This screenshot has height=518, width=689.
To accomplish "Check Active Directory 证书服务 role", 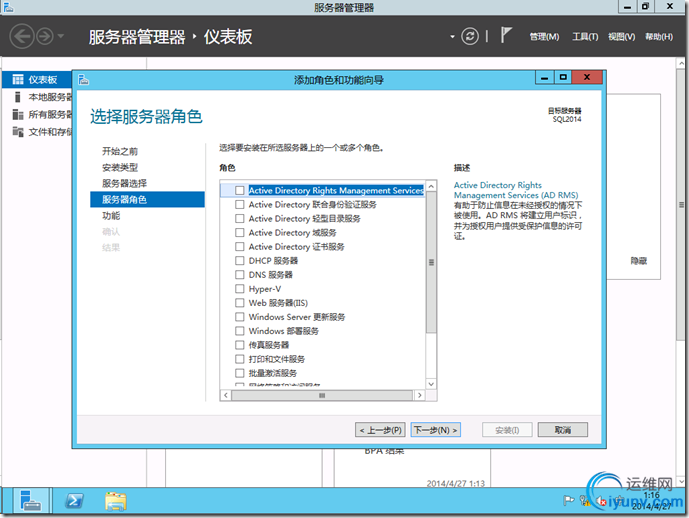I will 239,246.
